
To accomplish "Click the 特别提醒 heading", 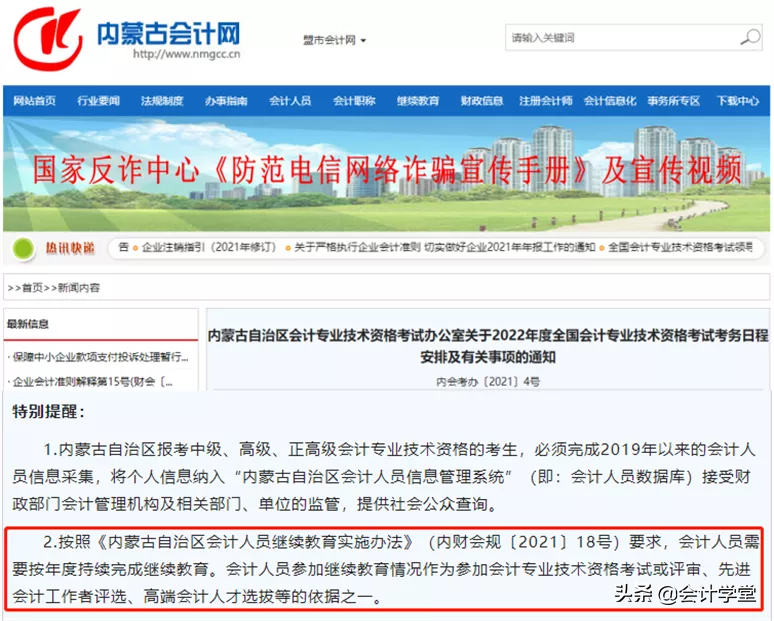I will coord(48,411).
